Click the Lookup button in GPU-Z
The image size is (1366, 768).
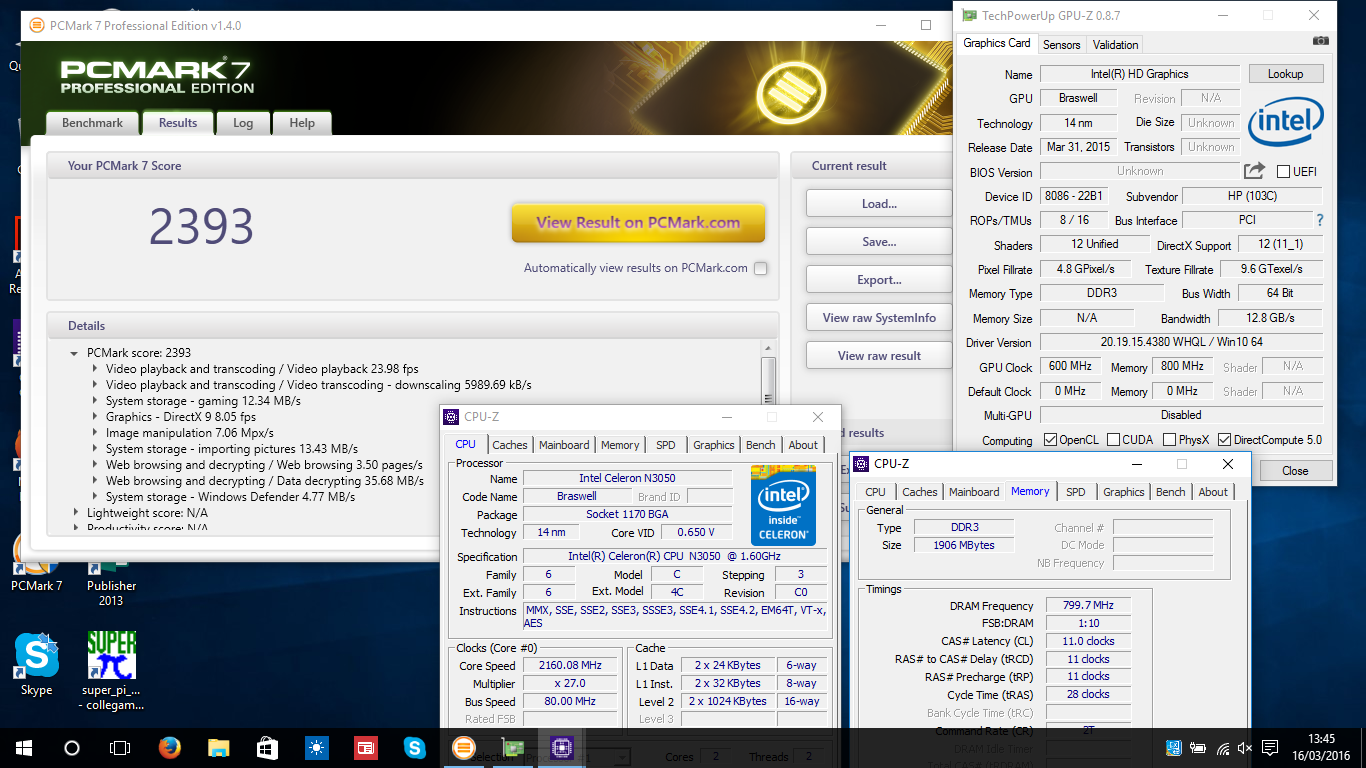click(x=1285, y=74)
